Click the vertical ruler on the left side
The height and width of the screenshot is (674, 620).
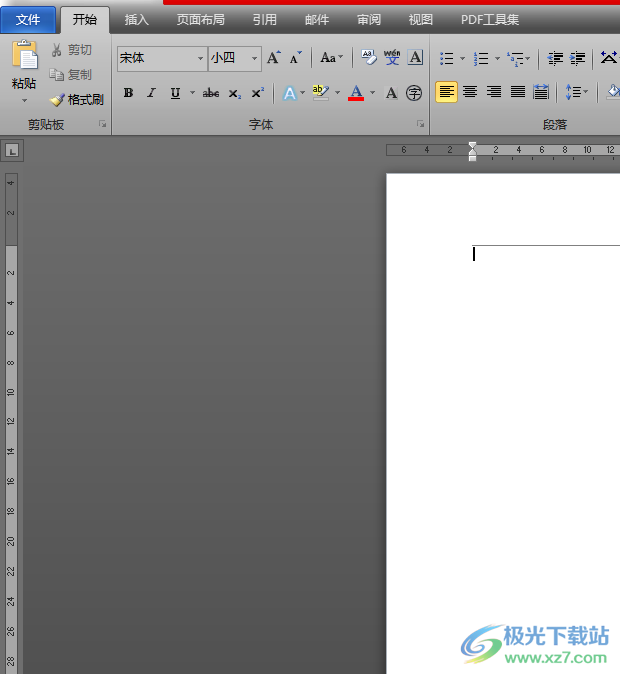point(11,423)
